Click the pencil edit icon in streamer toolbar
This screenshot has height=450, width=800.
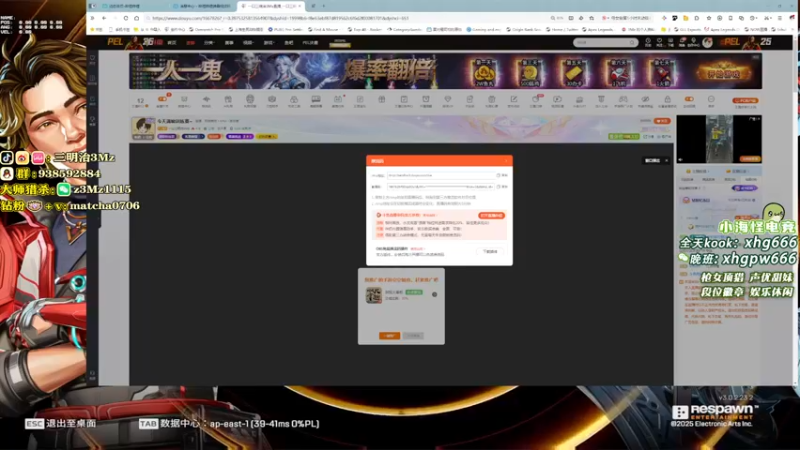[513, 99]
